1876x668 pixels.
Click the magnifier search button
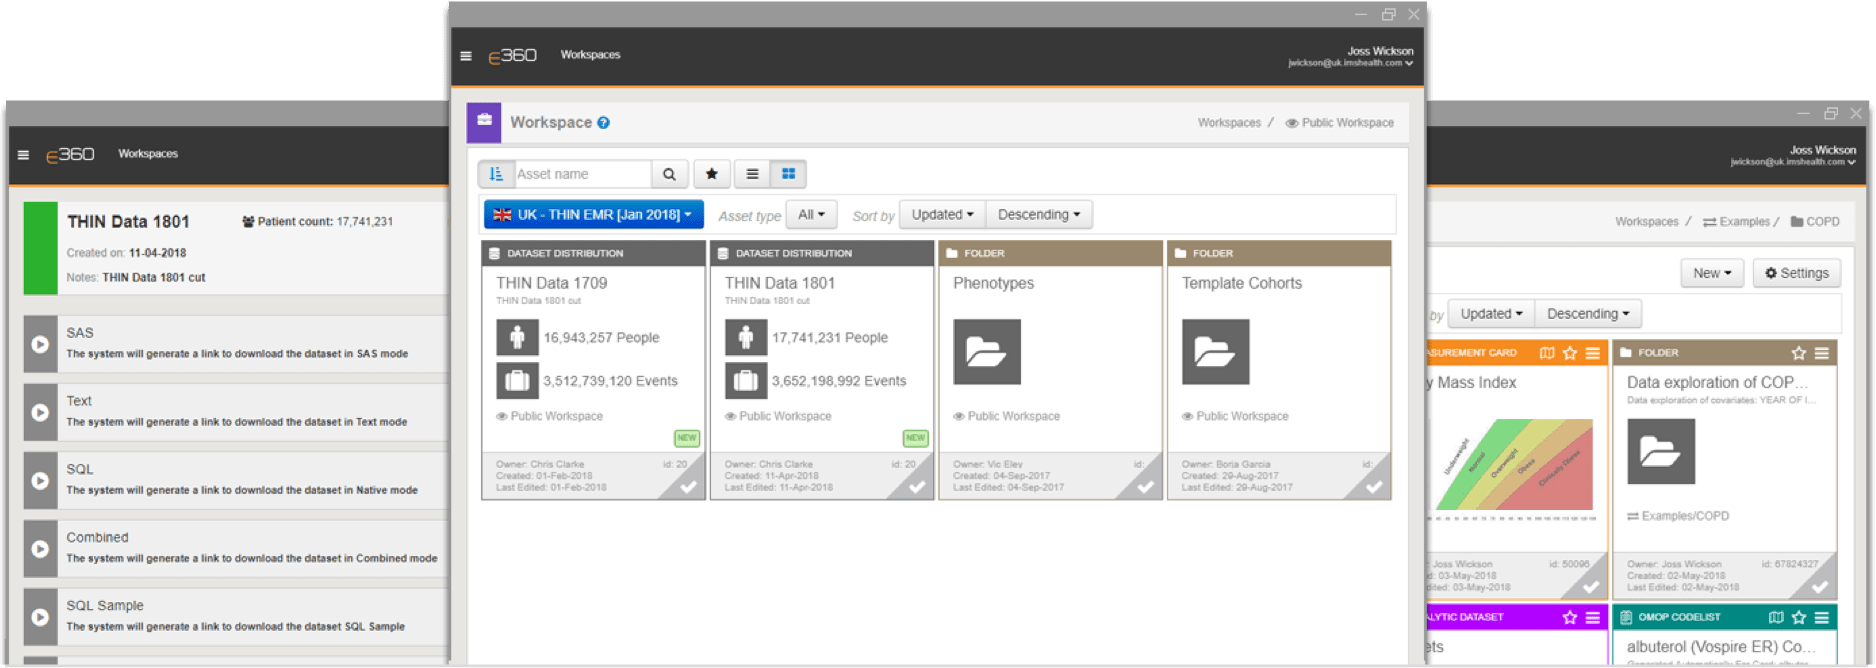pyautogui.click(x=669, y=174)
